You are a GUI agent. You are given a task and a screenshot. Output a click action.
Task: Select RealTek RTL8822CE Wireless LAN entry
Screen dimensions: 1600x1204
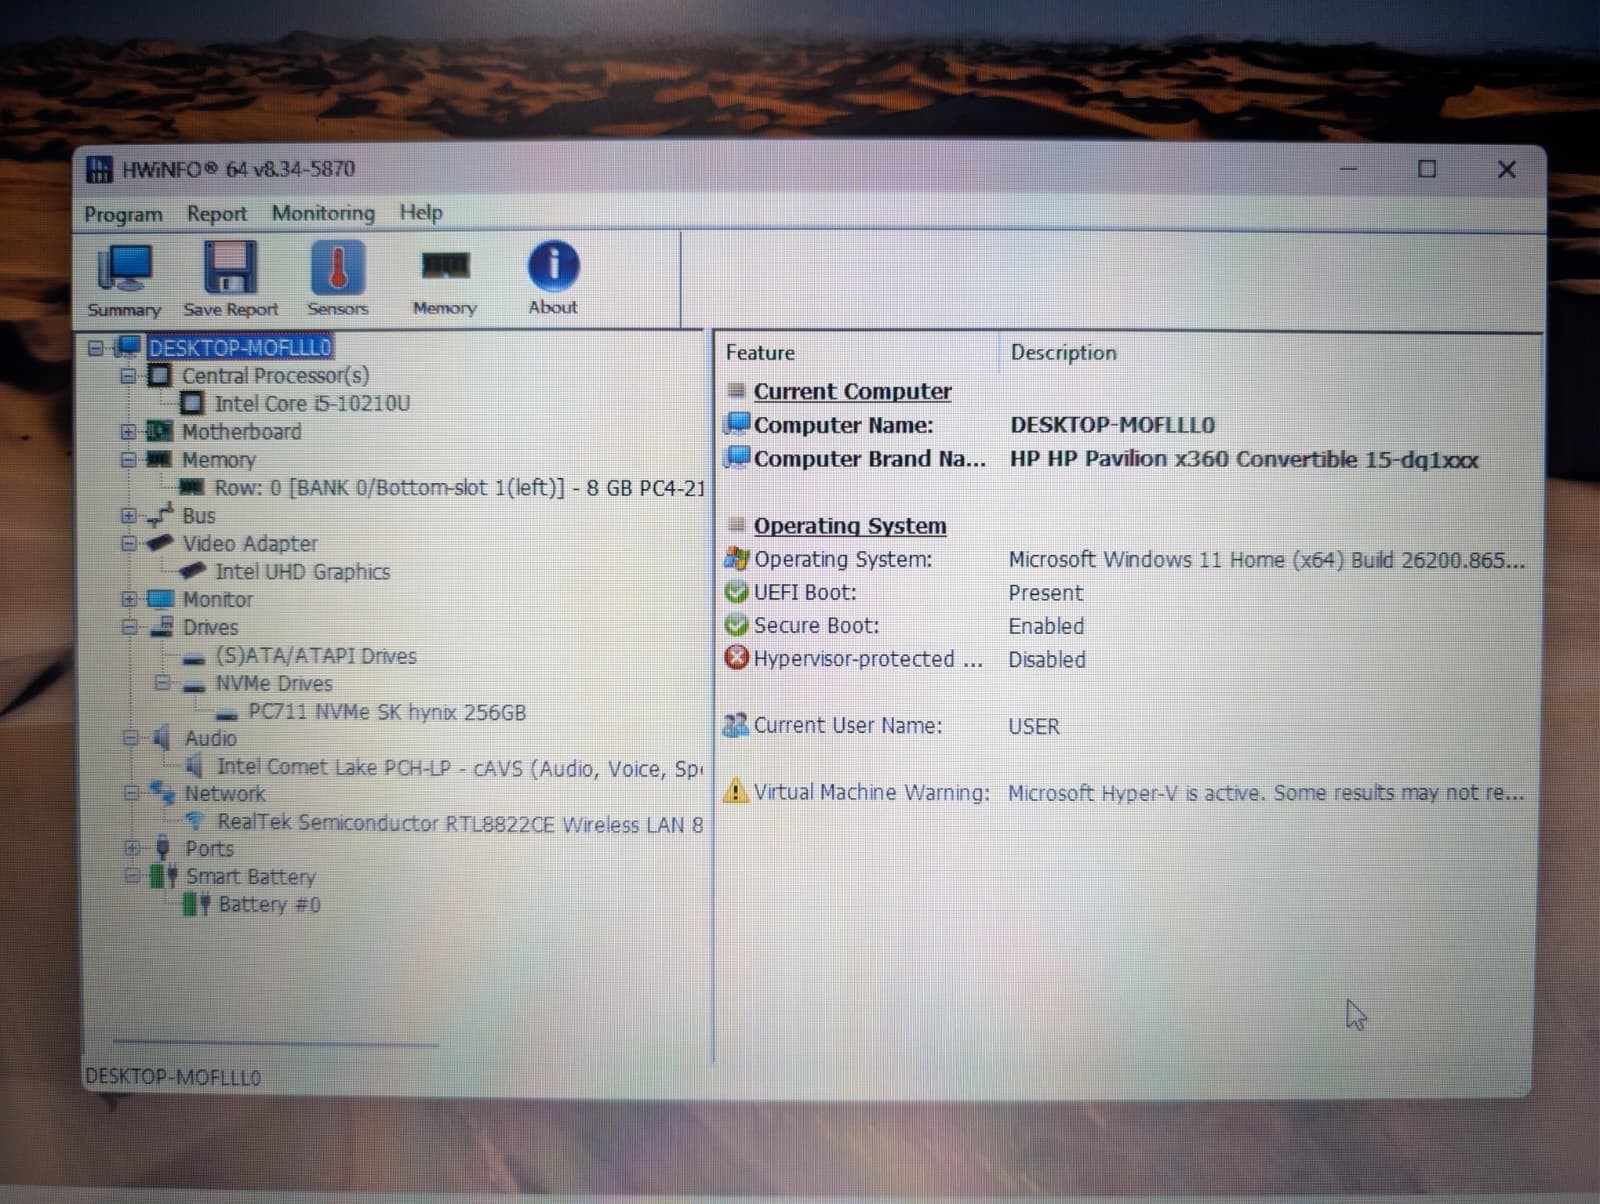(x=460, y=824)
